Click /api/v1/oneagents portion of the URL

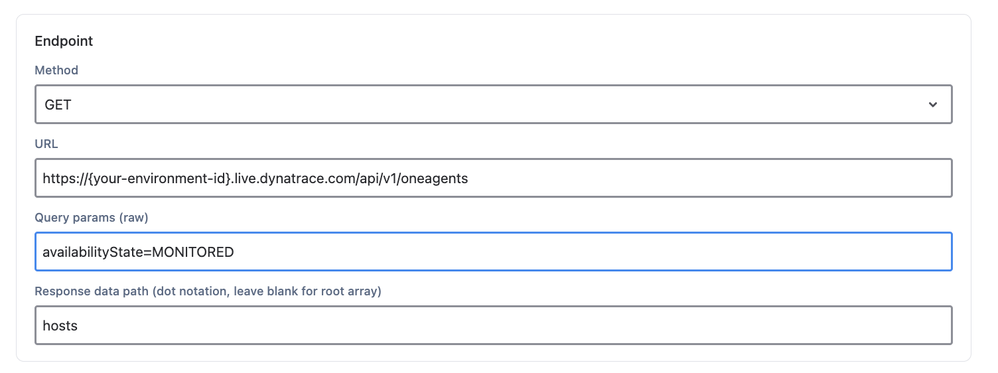pyautogui.click(x=426, y=179)
